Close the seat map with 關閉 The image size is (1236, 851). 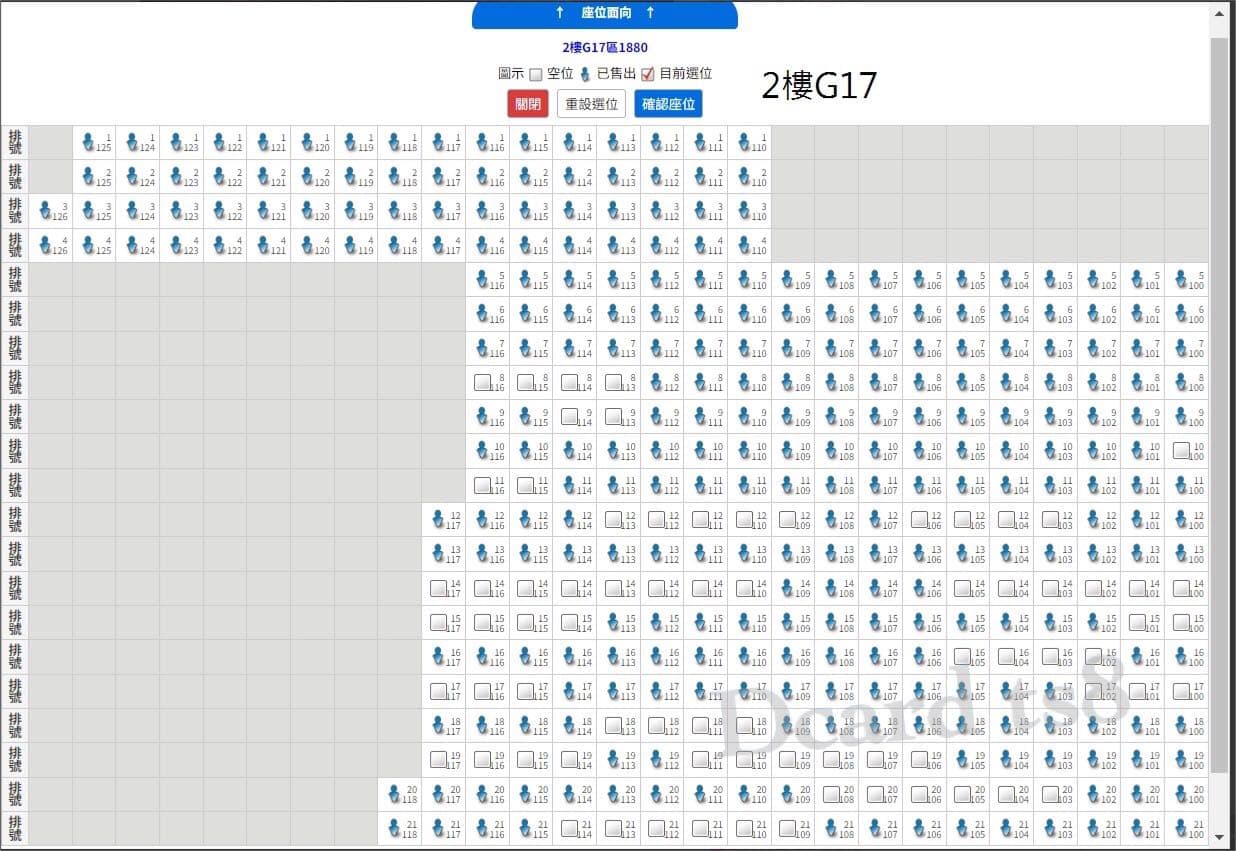[528, 104]
